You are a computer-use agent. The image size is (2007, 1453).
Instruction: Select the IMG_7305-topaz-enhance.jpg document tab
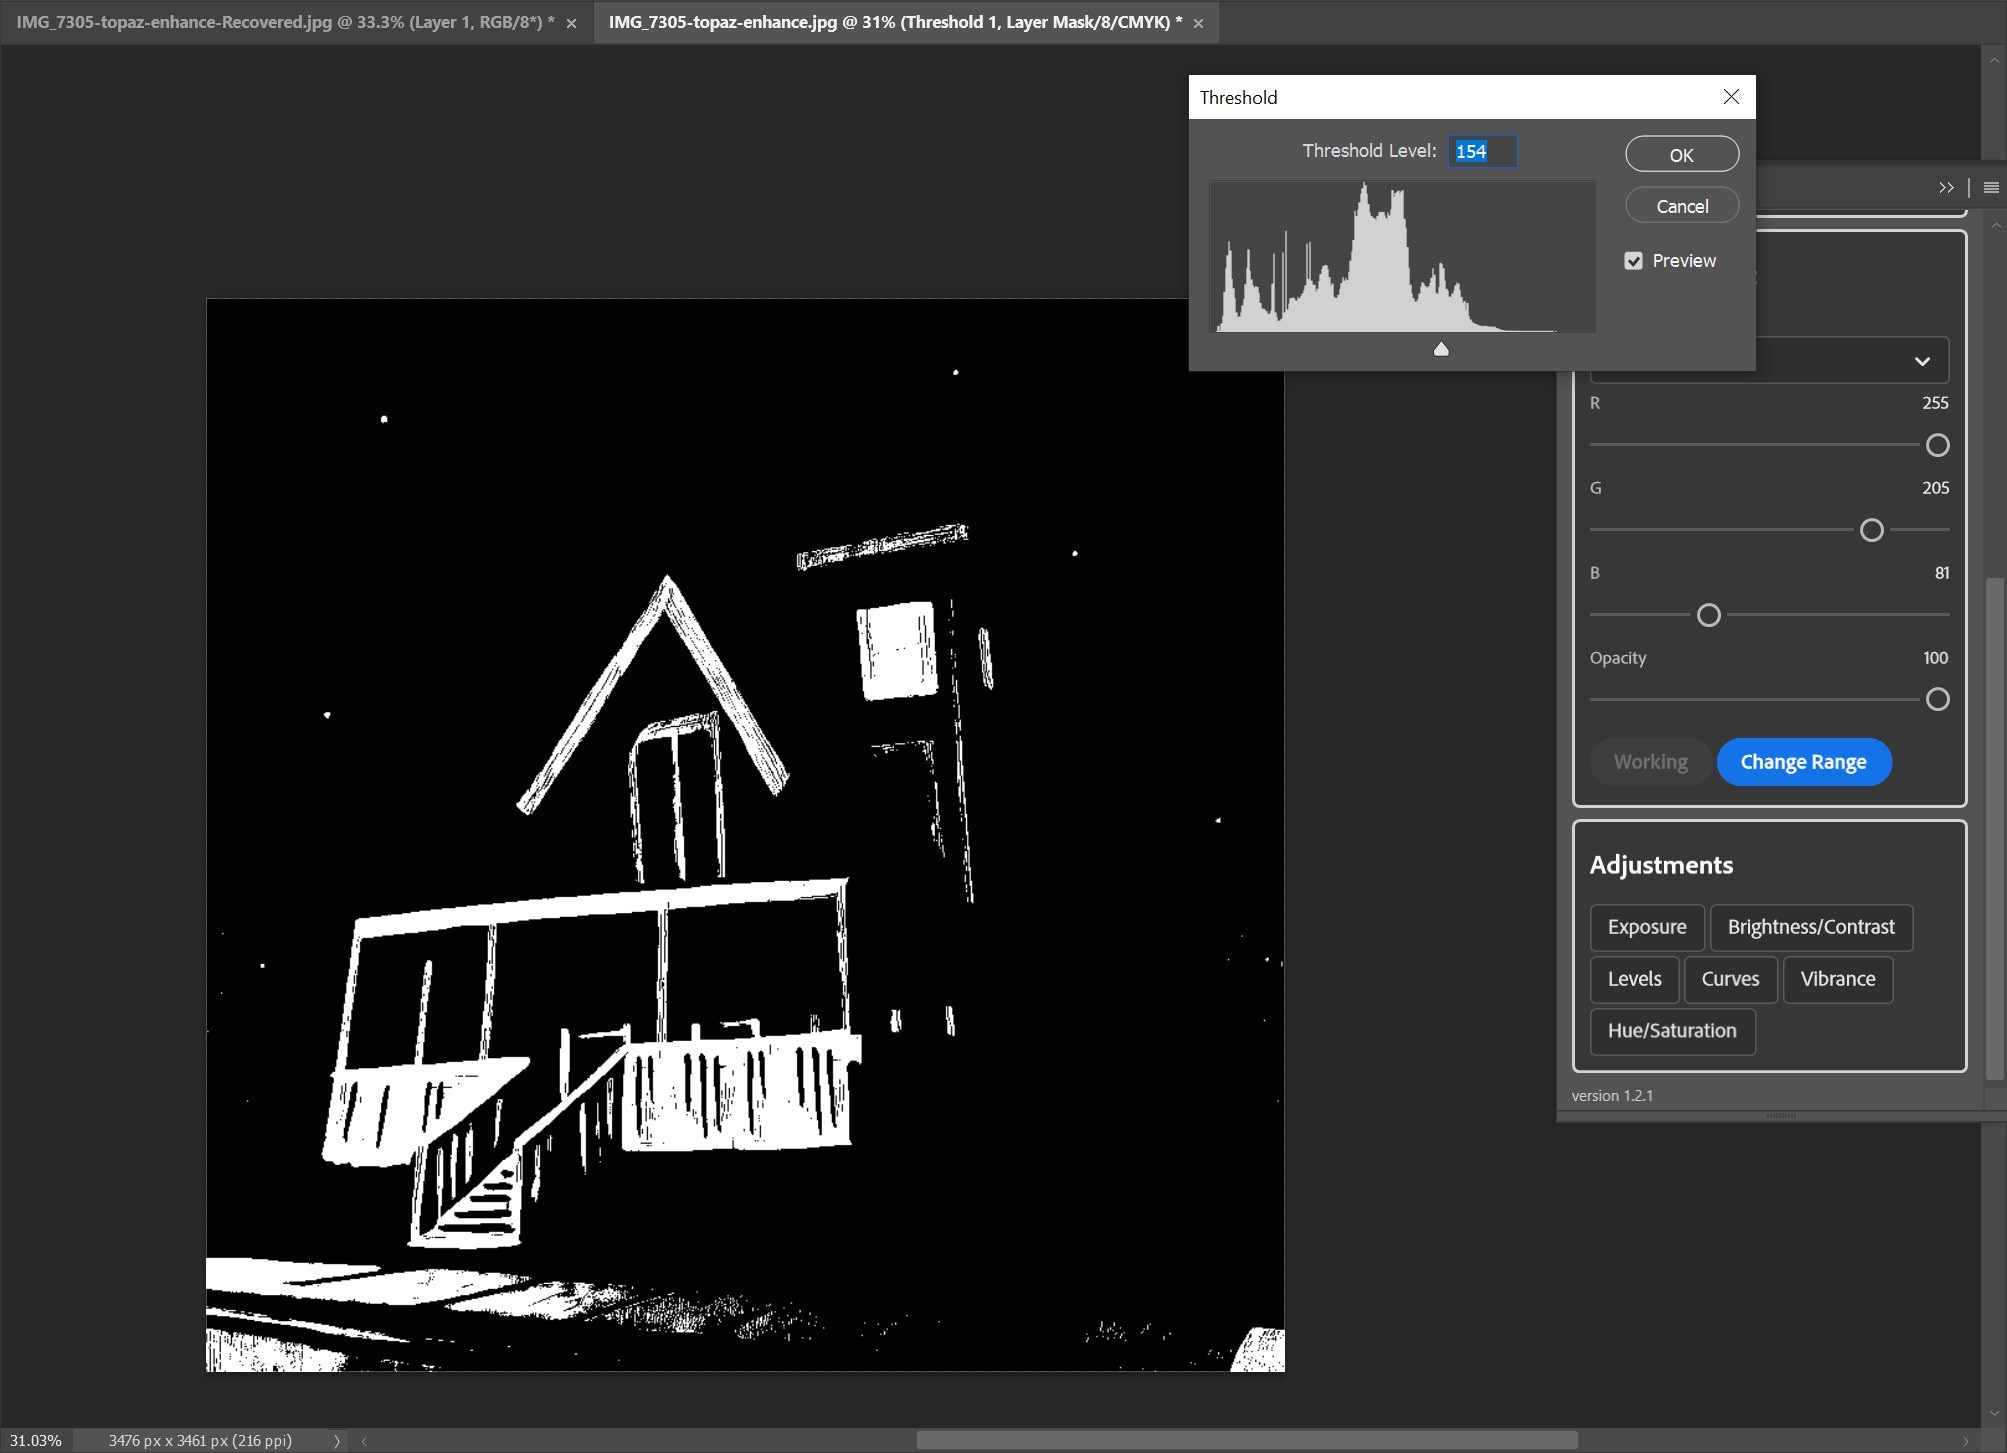click(x=895, y=22)
